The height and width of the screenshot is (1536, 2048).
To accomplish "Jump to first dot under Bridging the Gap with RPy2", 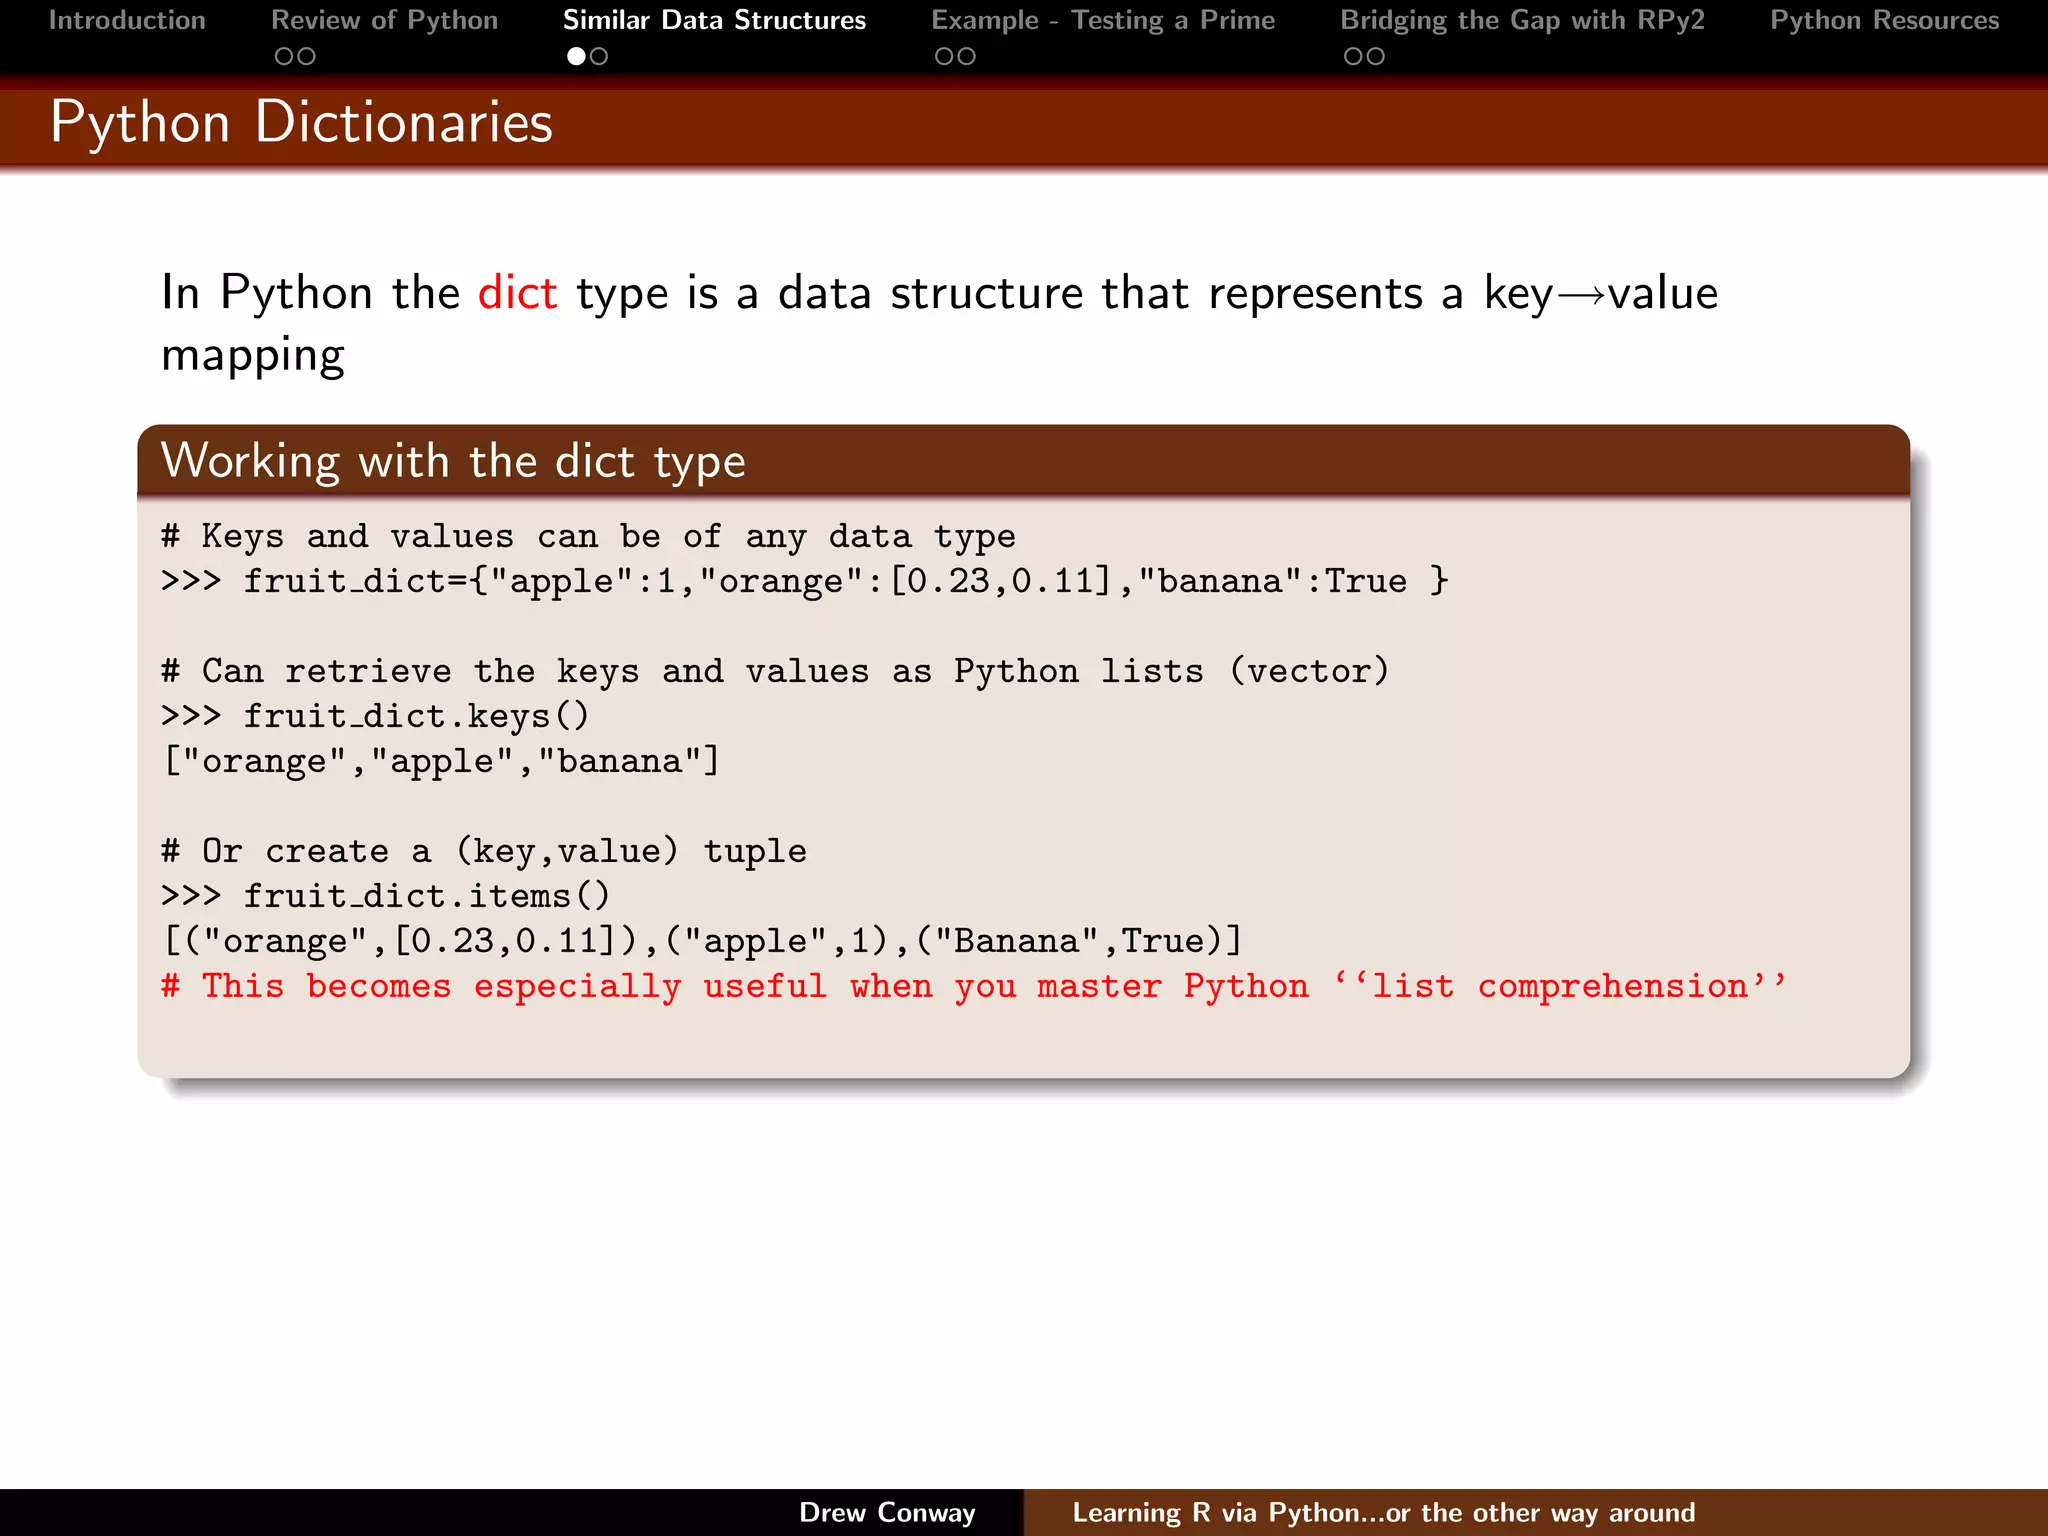I will [1353, 57].
